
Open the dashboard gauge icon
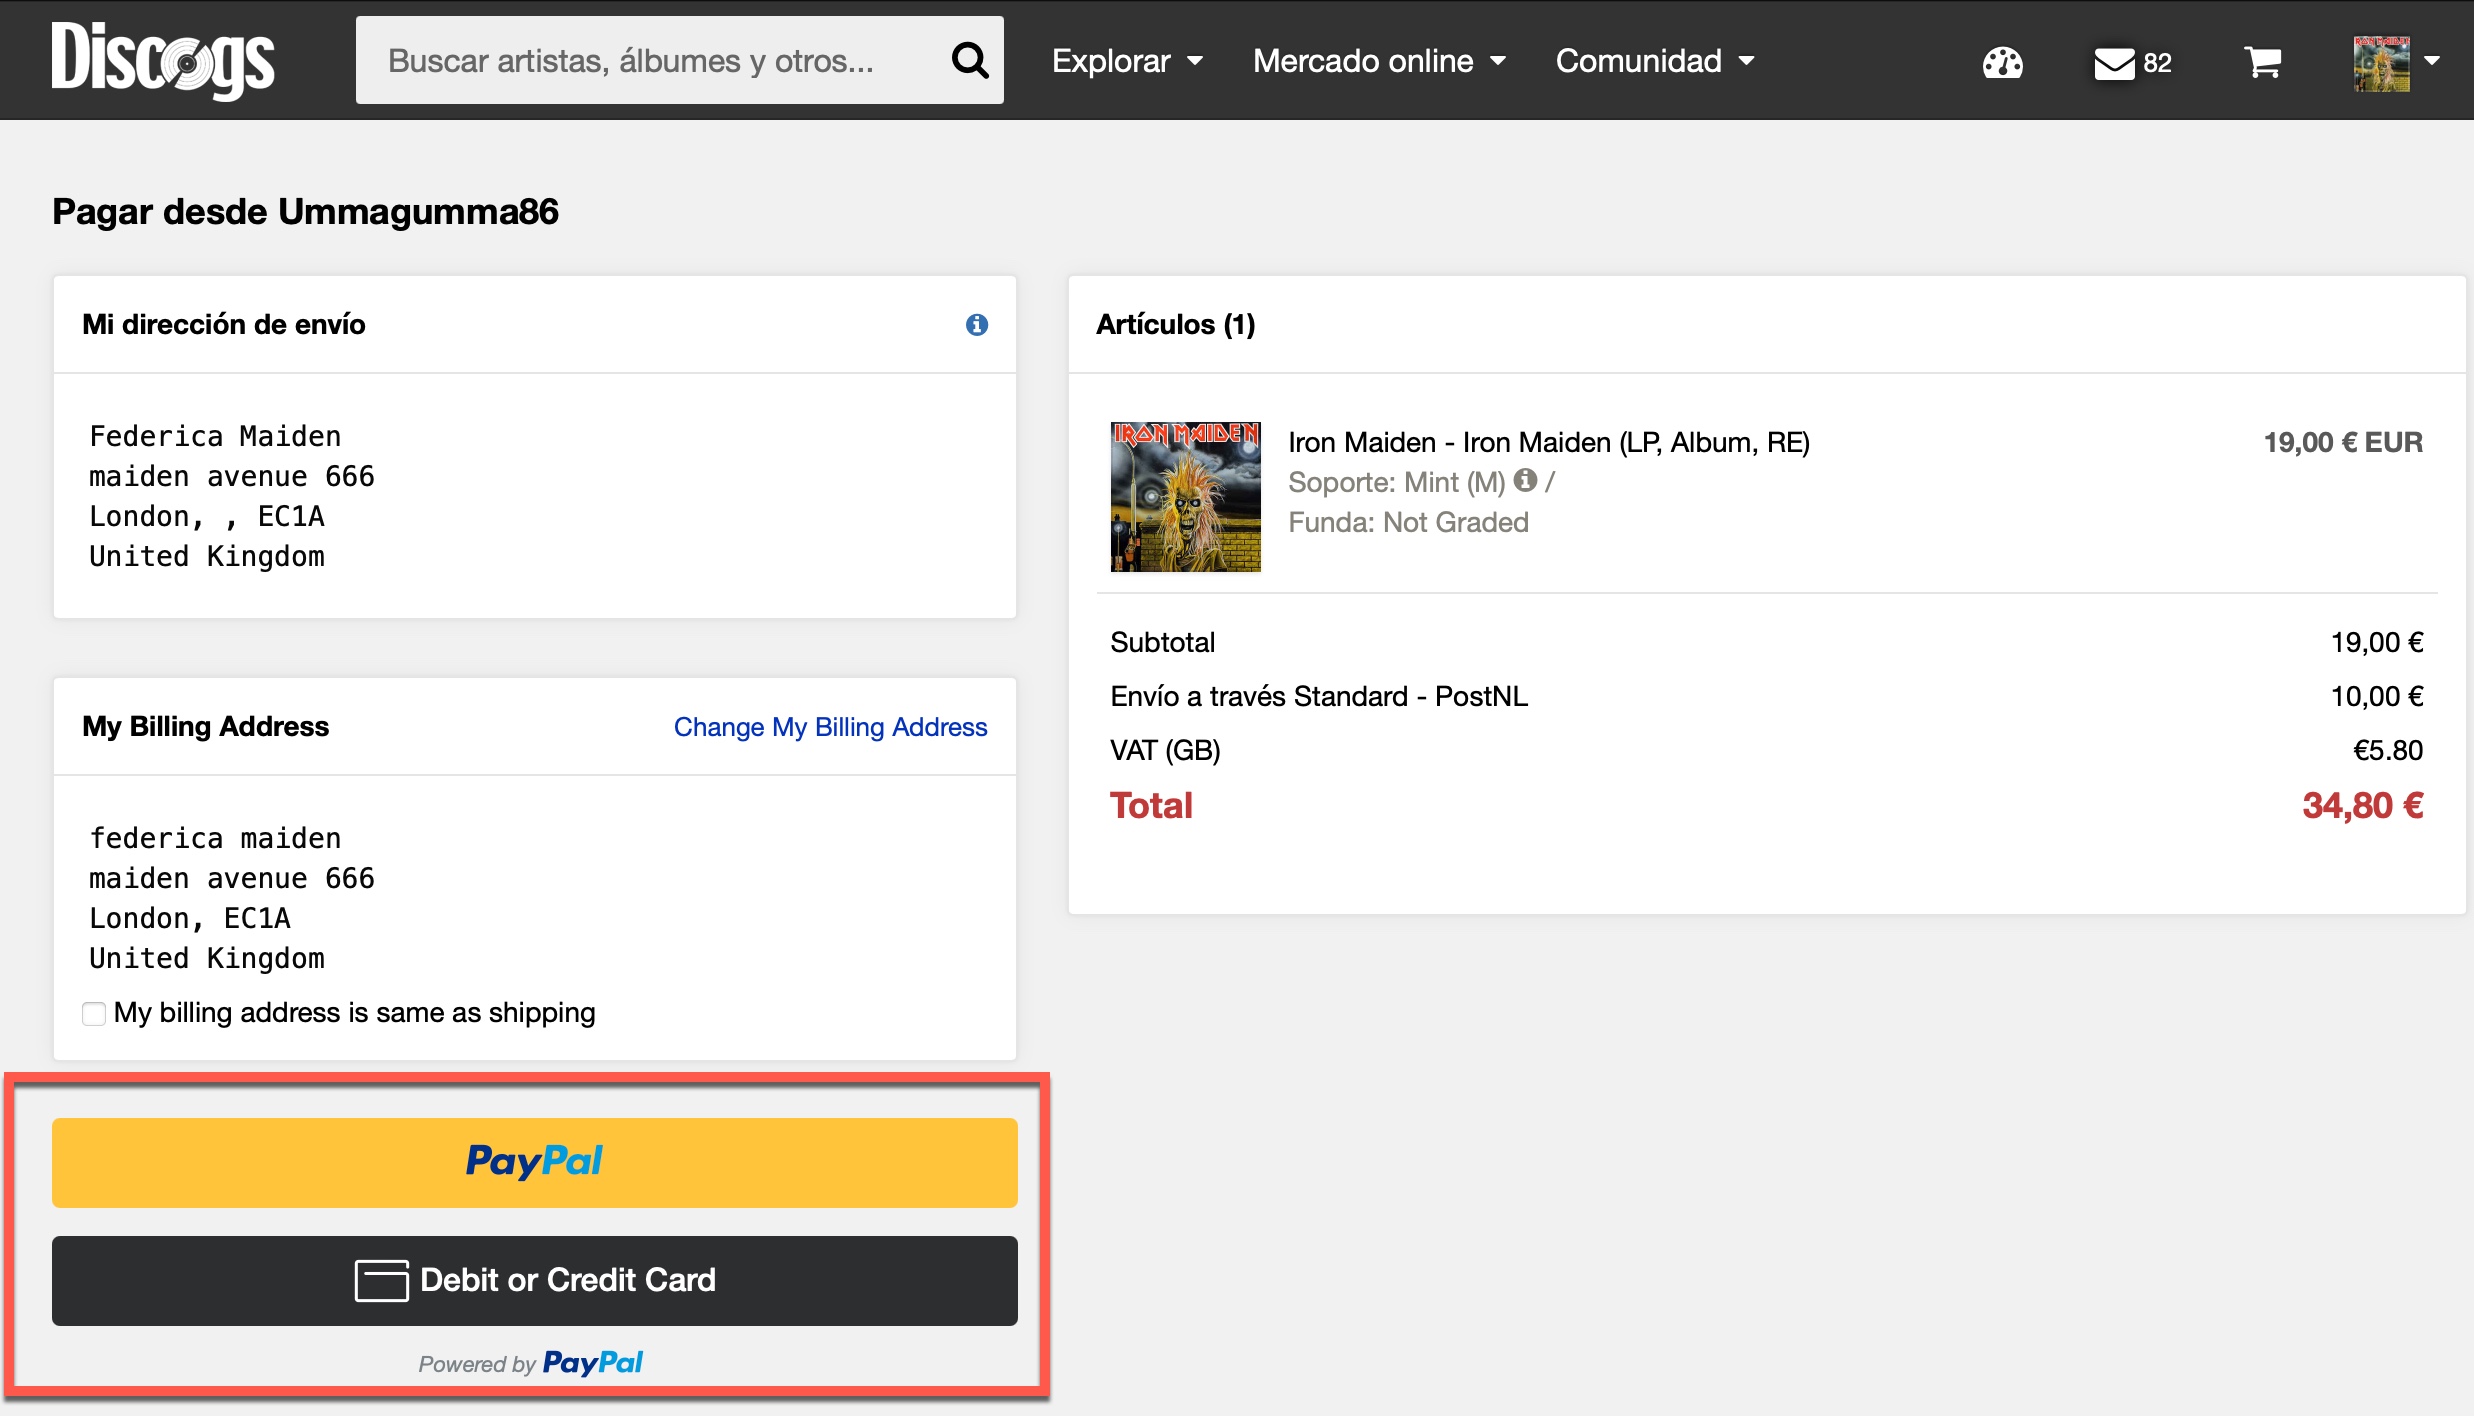(x=2002, y=63)
